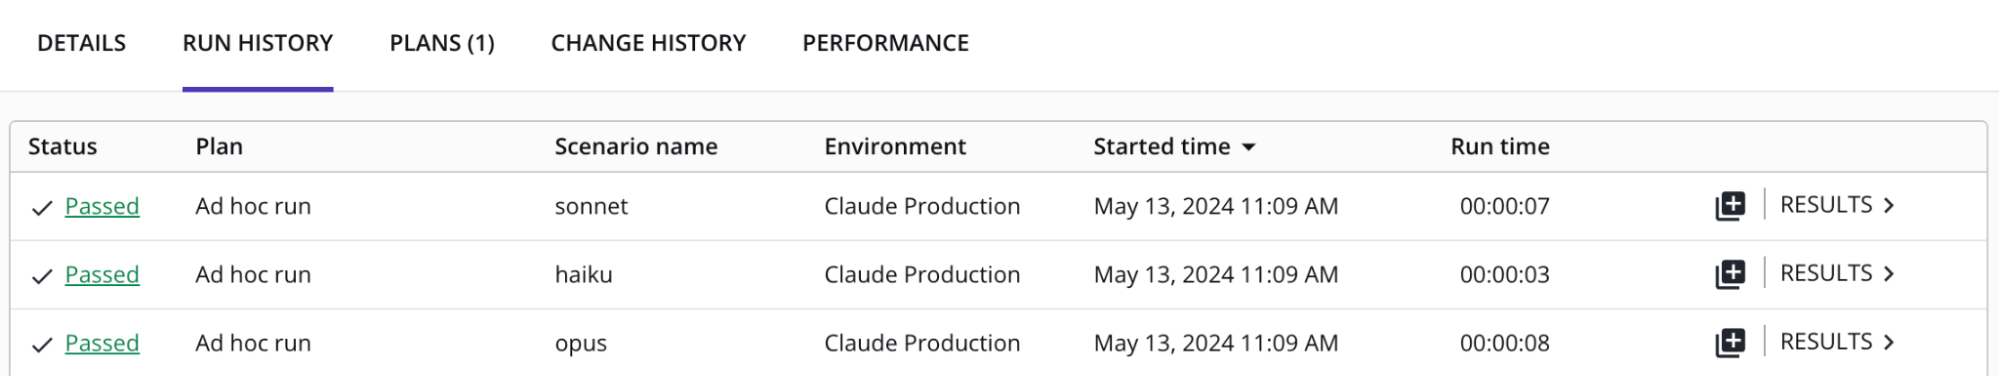Click the Status column header

(x=62, y=146)
